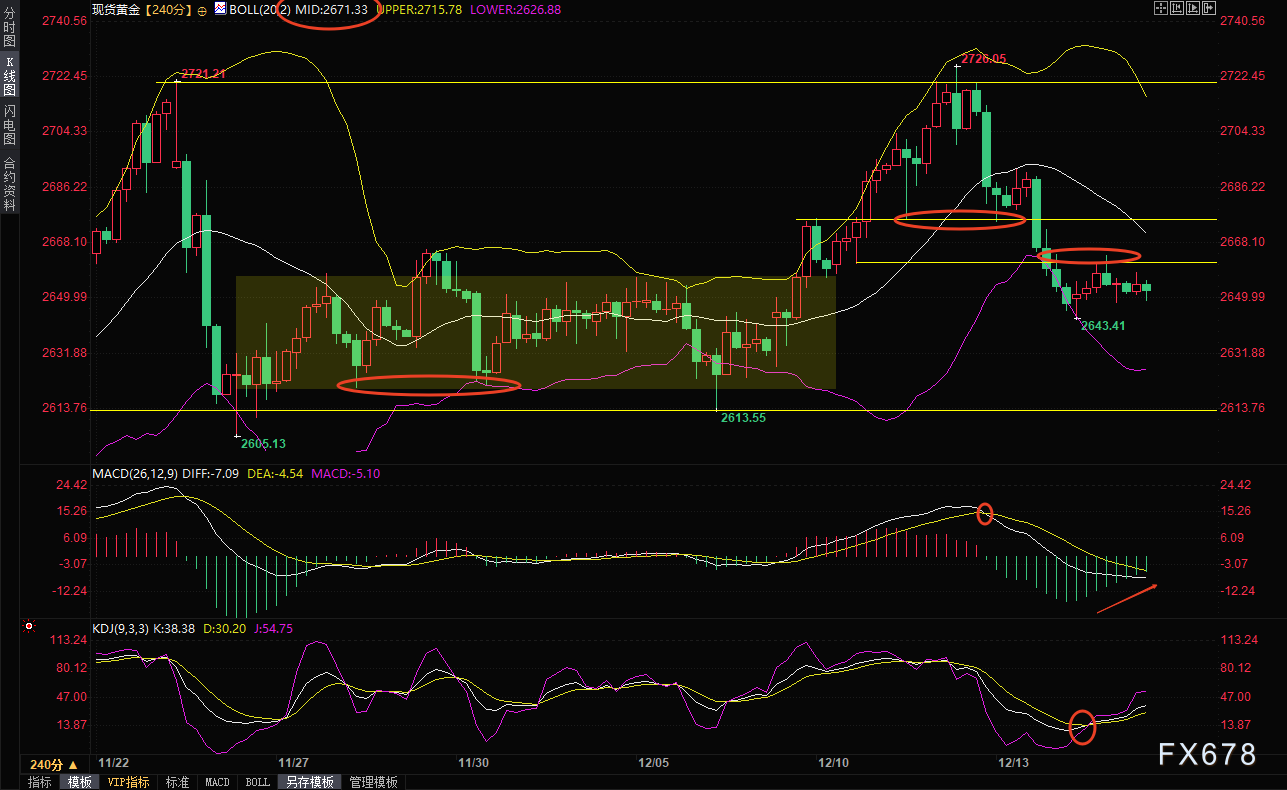The height and width of the screenshot is (790, 1287).
Task: Click the right-axis 2649.99 price label
Action: 1242,297
